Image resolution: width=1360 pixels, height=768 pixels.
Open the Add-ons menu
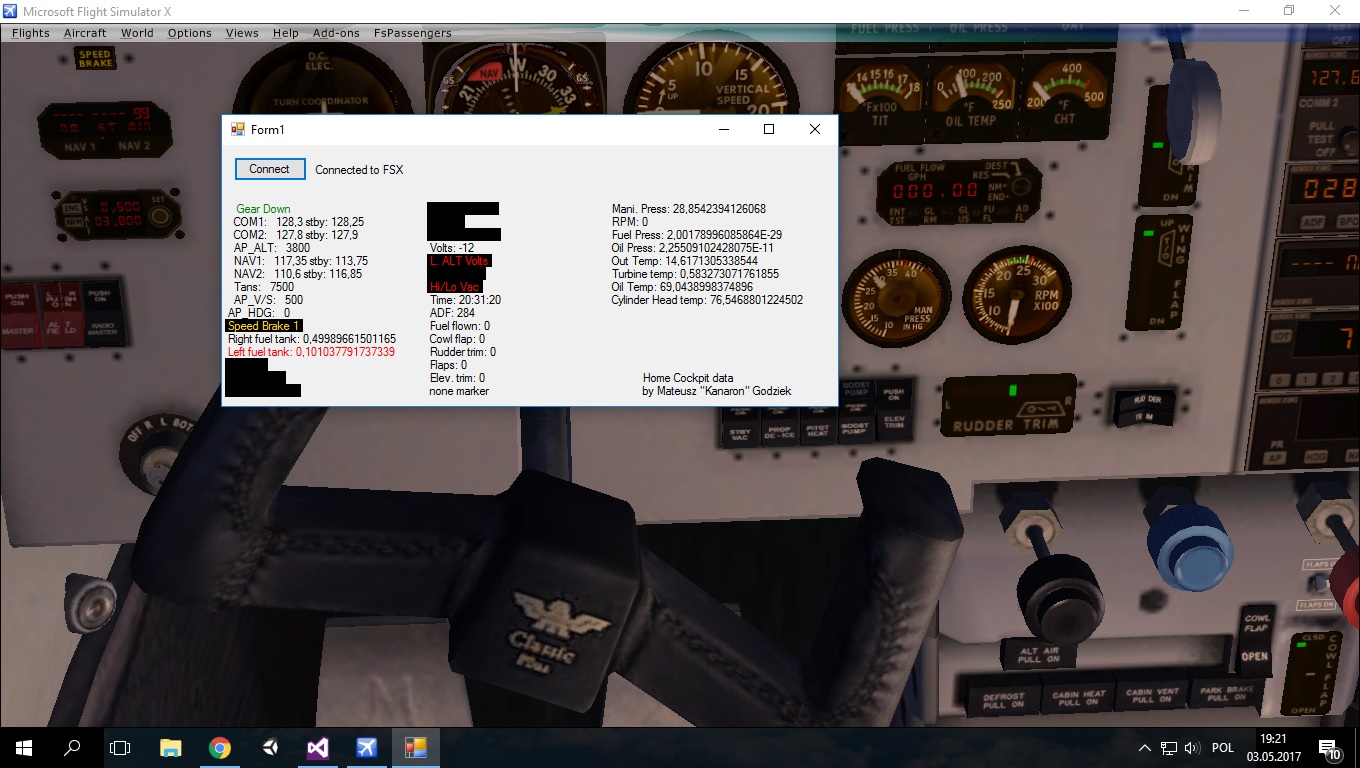pyautogui.click(x=336, y=33)
